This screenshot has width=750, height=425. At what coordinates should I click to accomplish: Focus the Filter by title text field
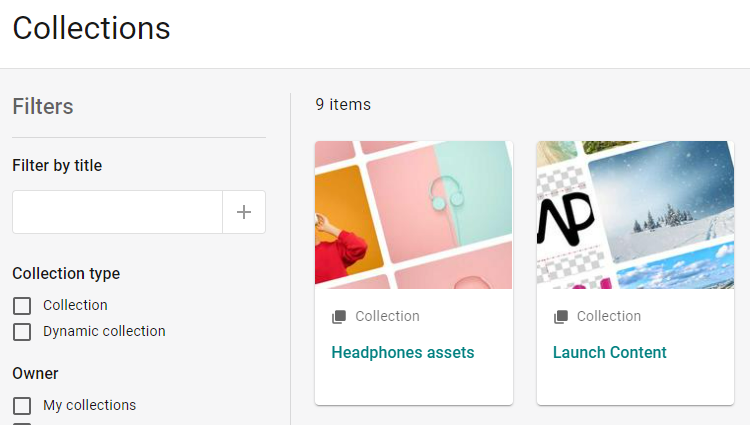(117, 212)
